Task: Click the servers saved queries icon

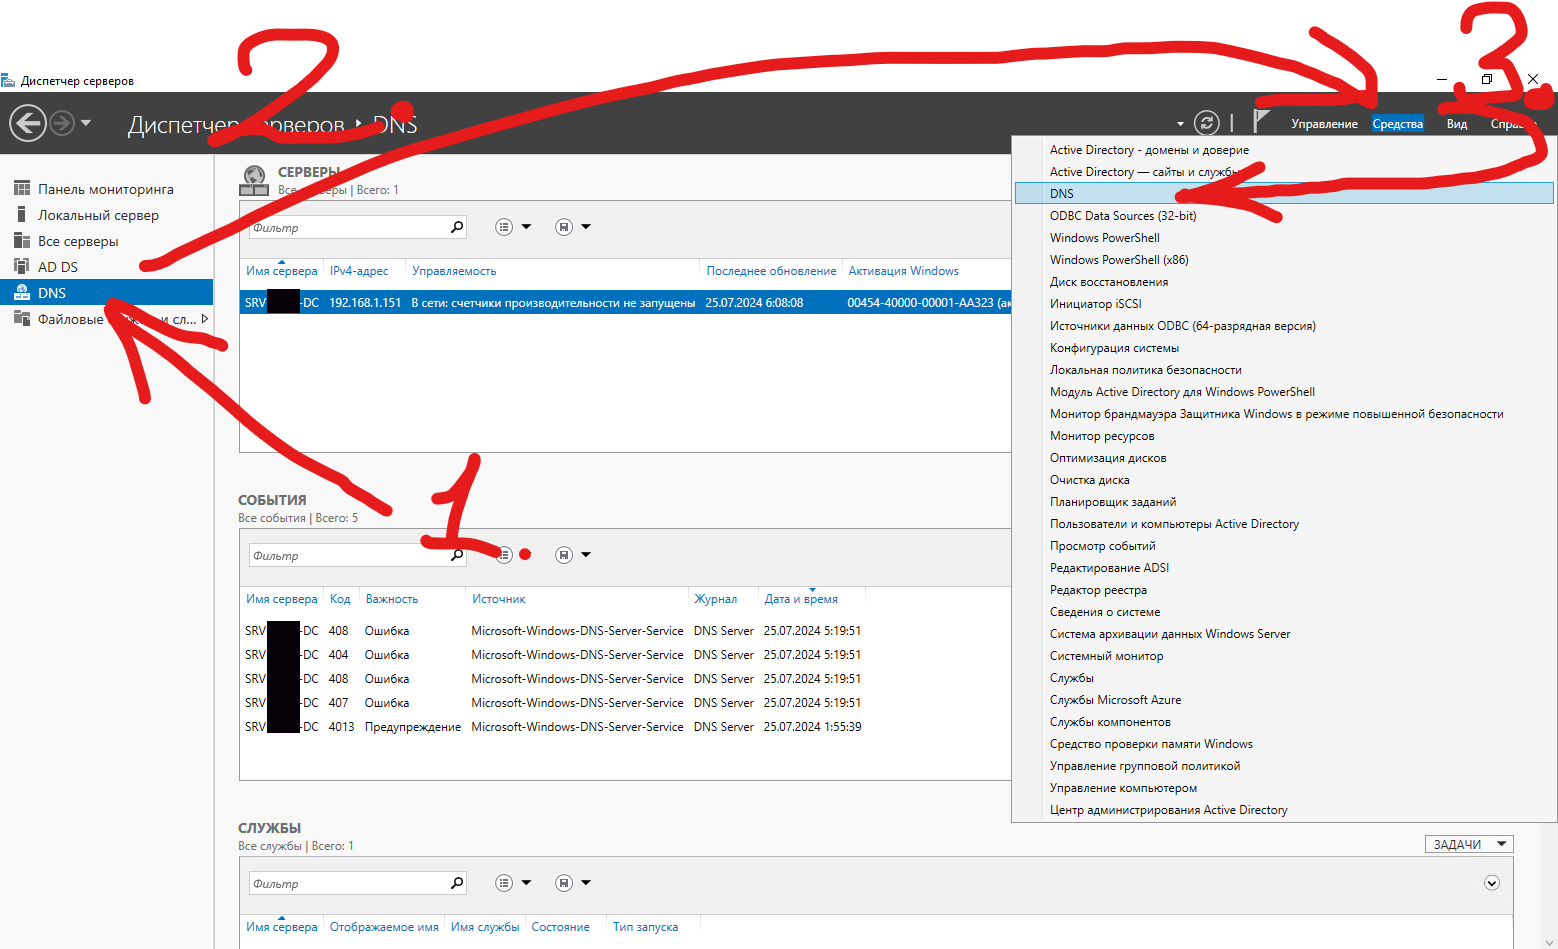Action: click(564, 227)
